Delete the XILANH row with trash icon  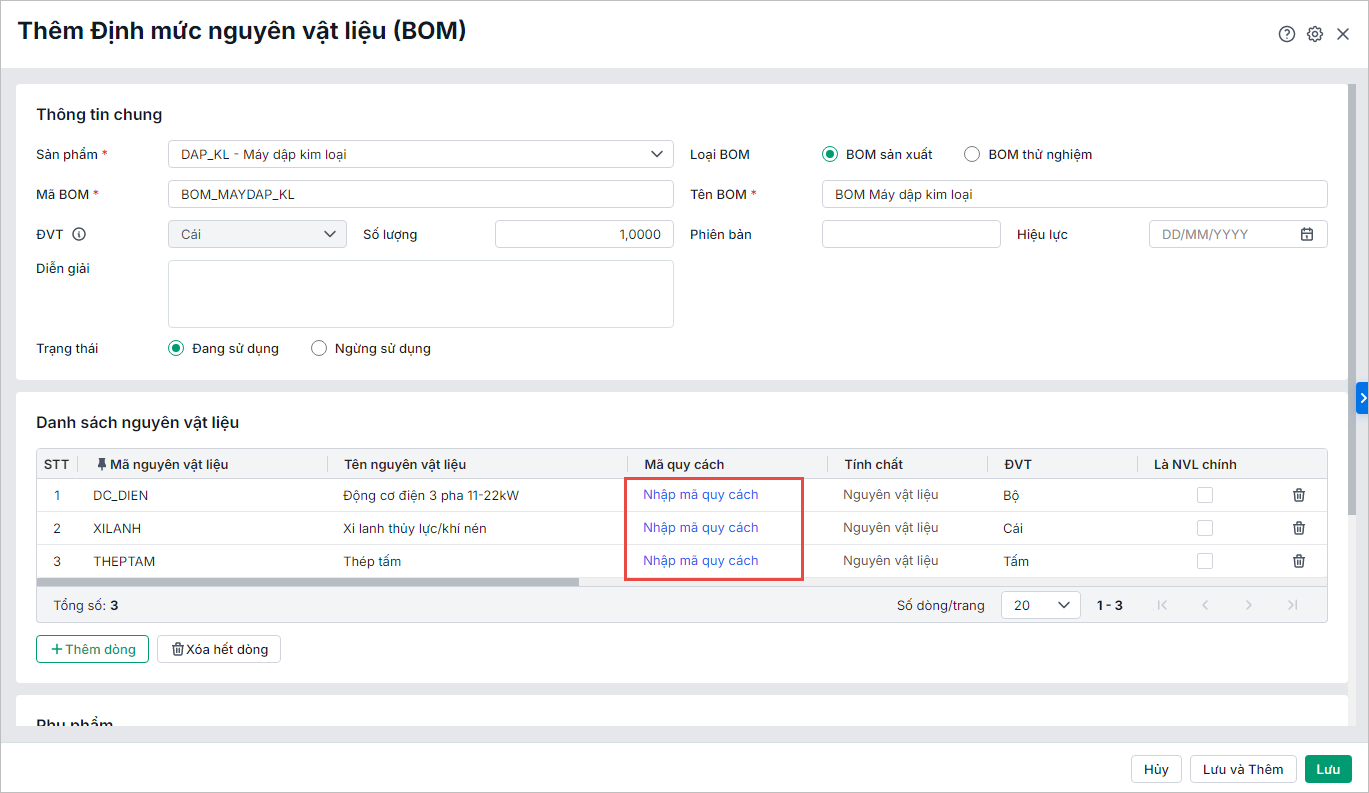pos(1299,528)
